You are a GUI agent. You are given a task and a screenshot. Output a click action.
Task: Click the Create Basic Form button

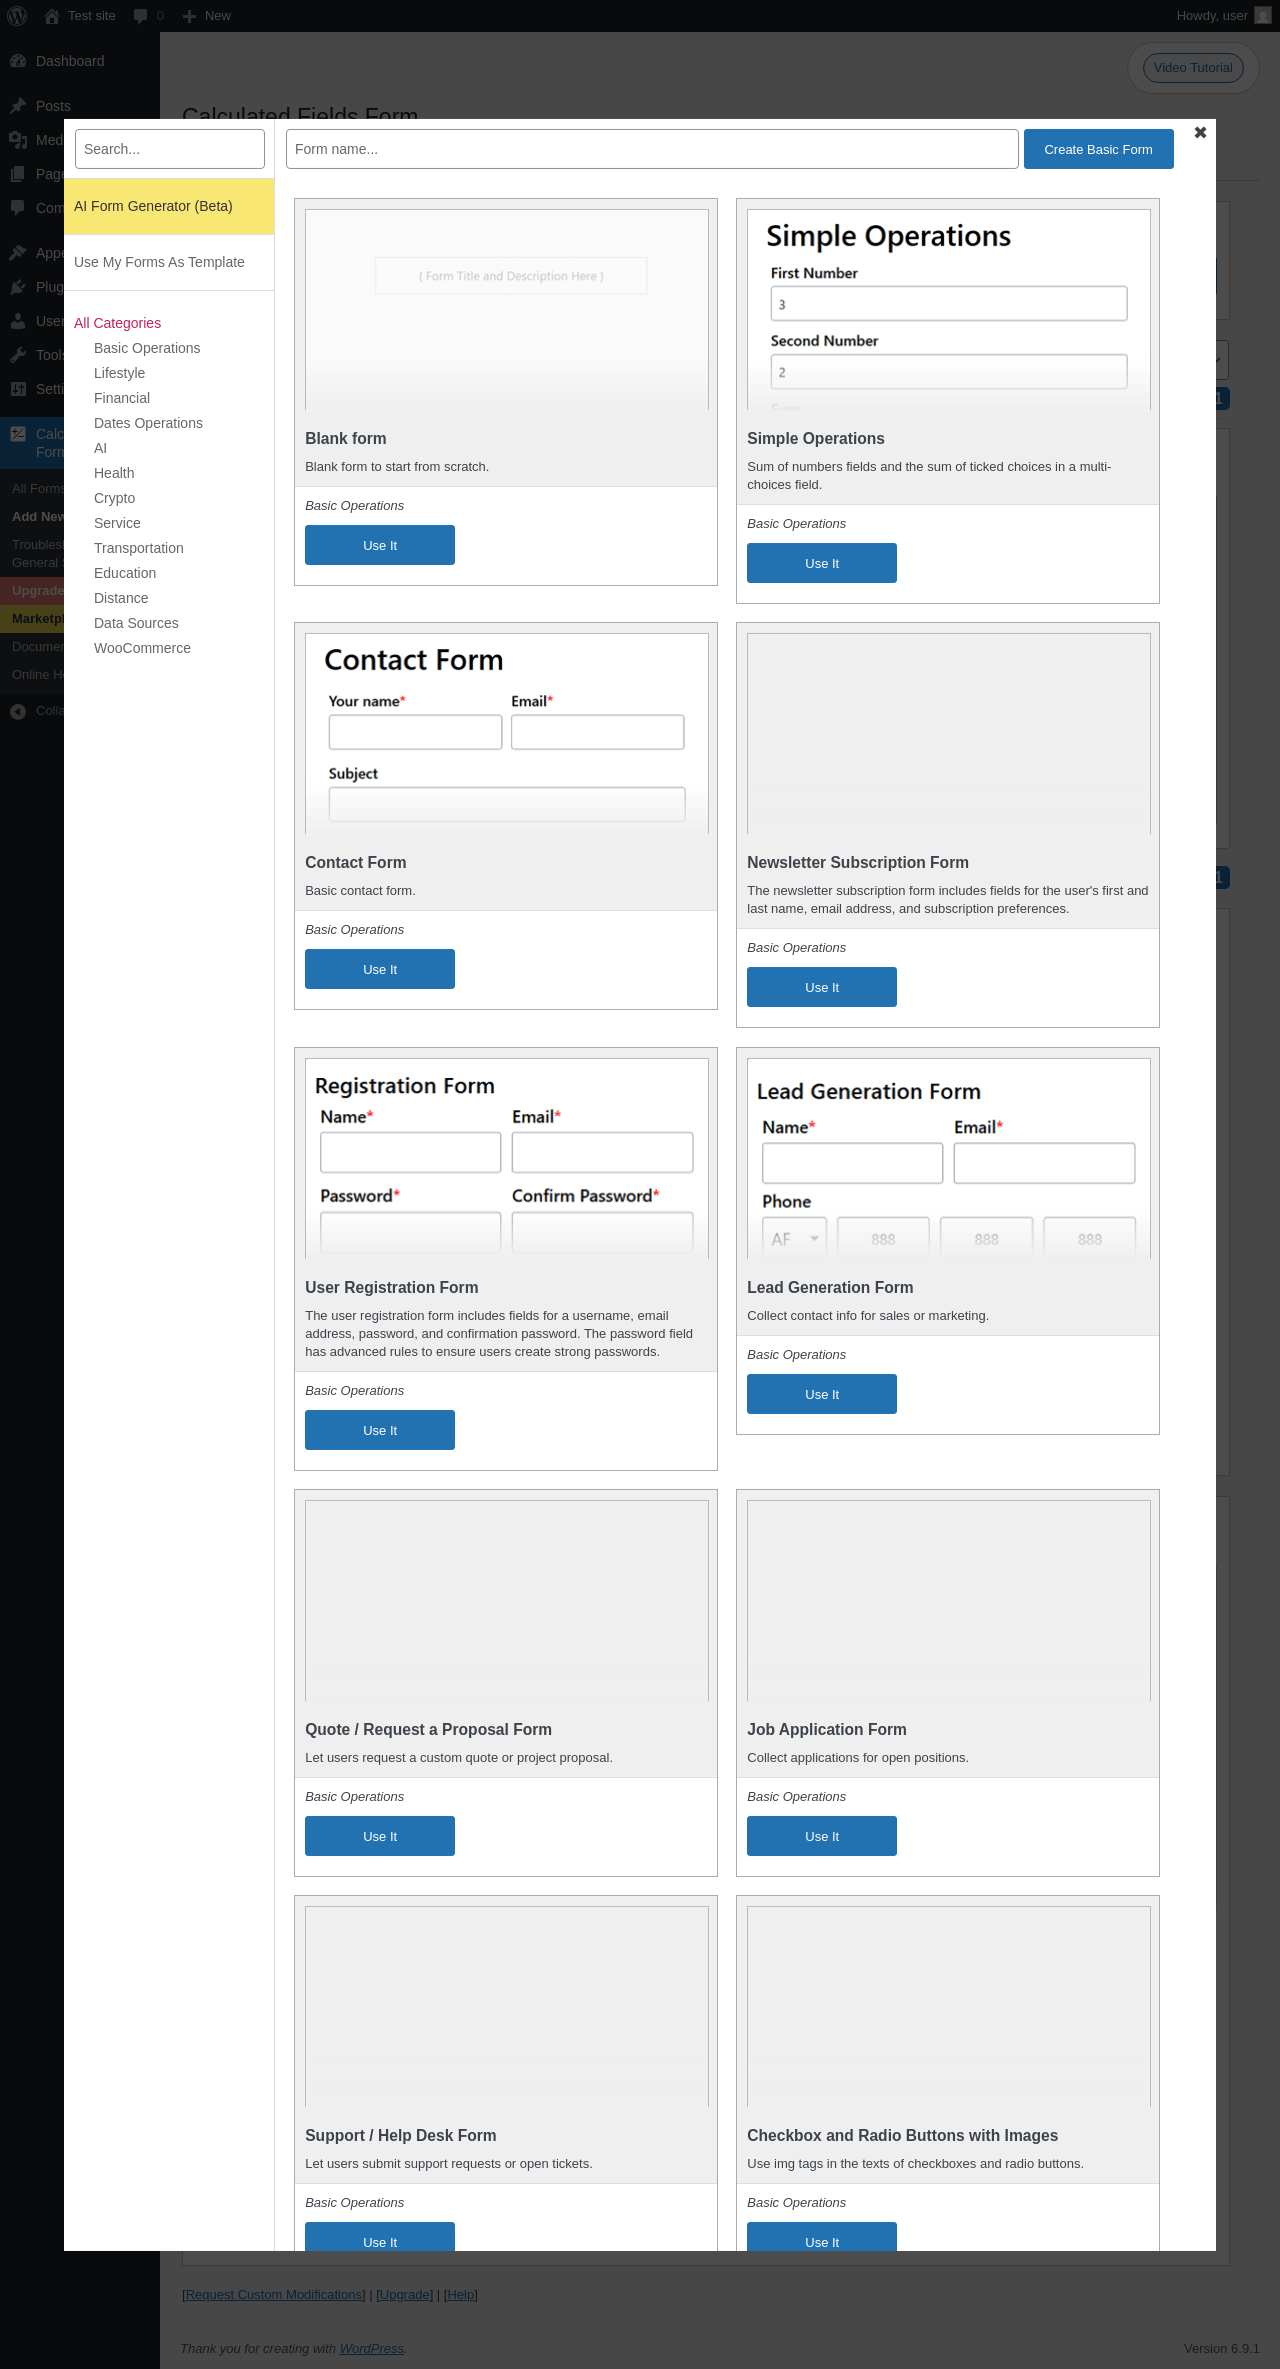tap(1099, 149)
